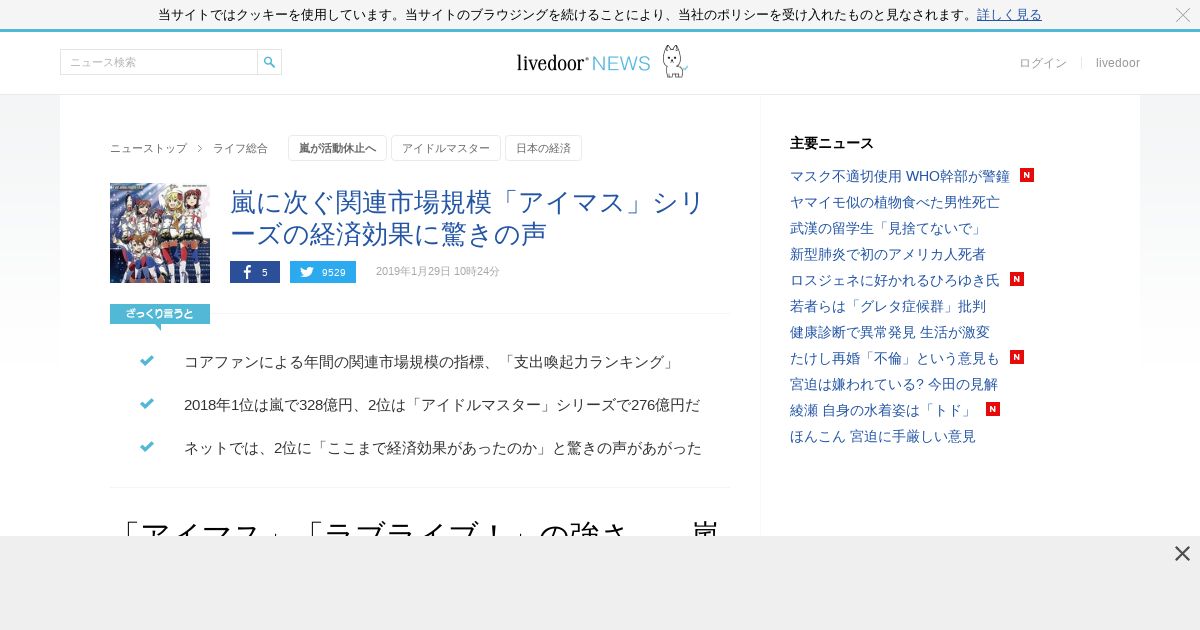Open ほんこん 宮迫に手厳しい意見
Image resolution: width=1200 pixels, height=630 pixels.
point(883,436)
